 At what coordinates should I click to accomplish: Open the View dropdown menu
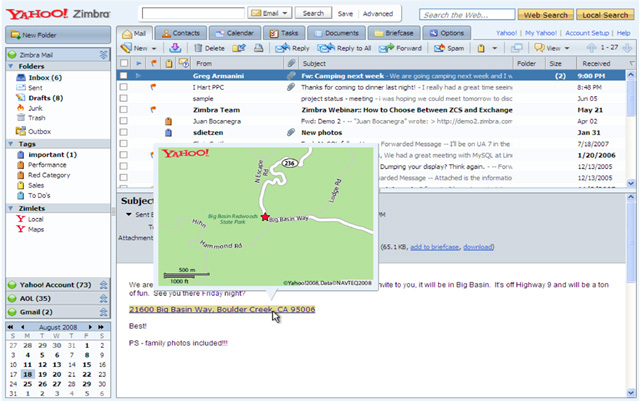point(551,48)
